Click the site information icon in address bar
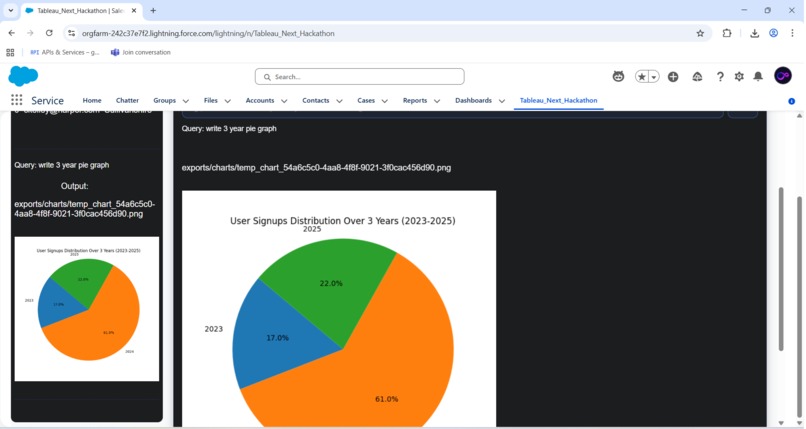The image size is (806, 429). pos(71,33)
